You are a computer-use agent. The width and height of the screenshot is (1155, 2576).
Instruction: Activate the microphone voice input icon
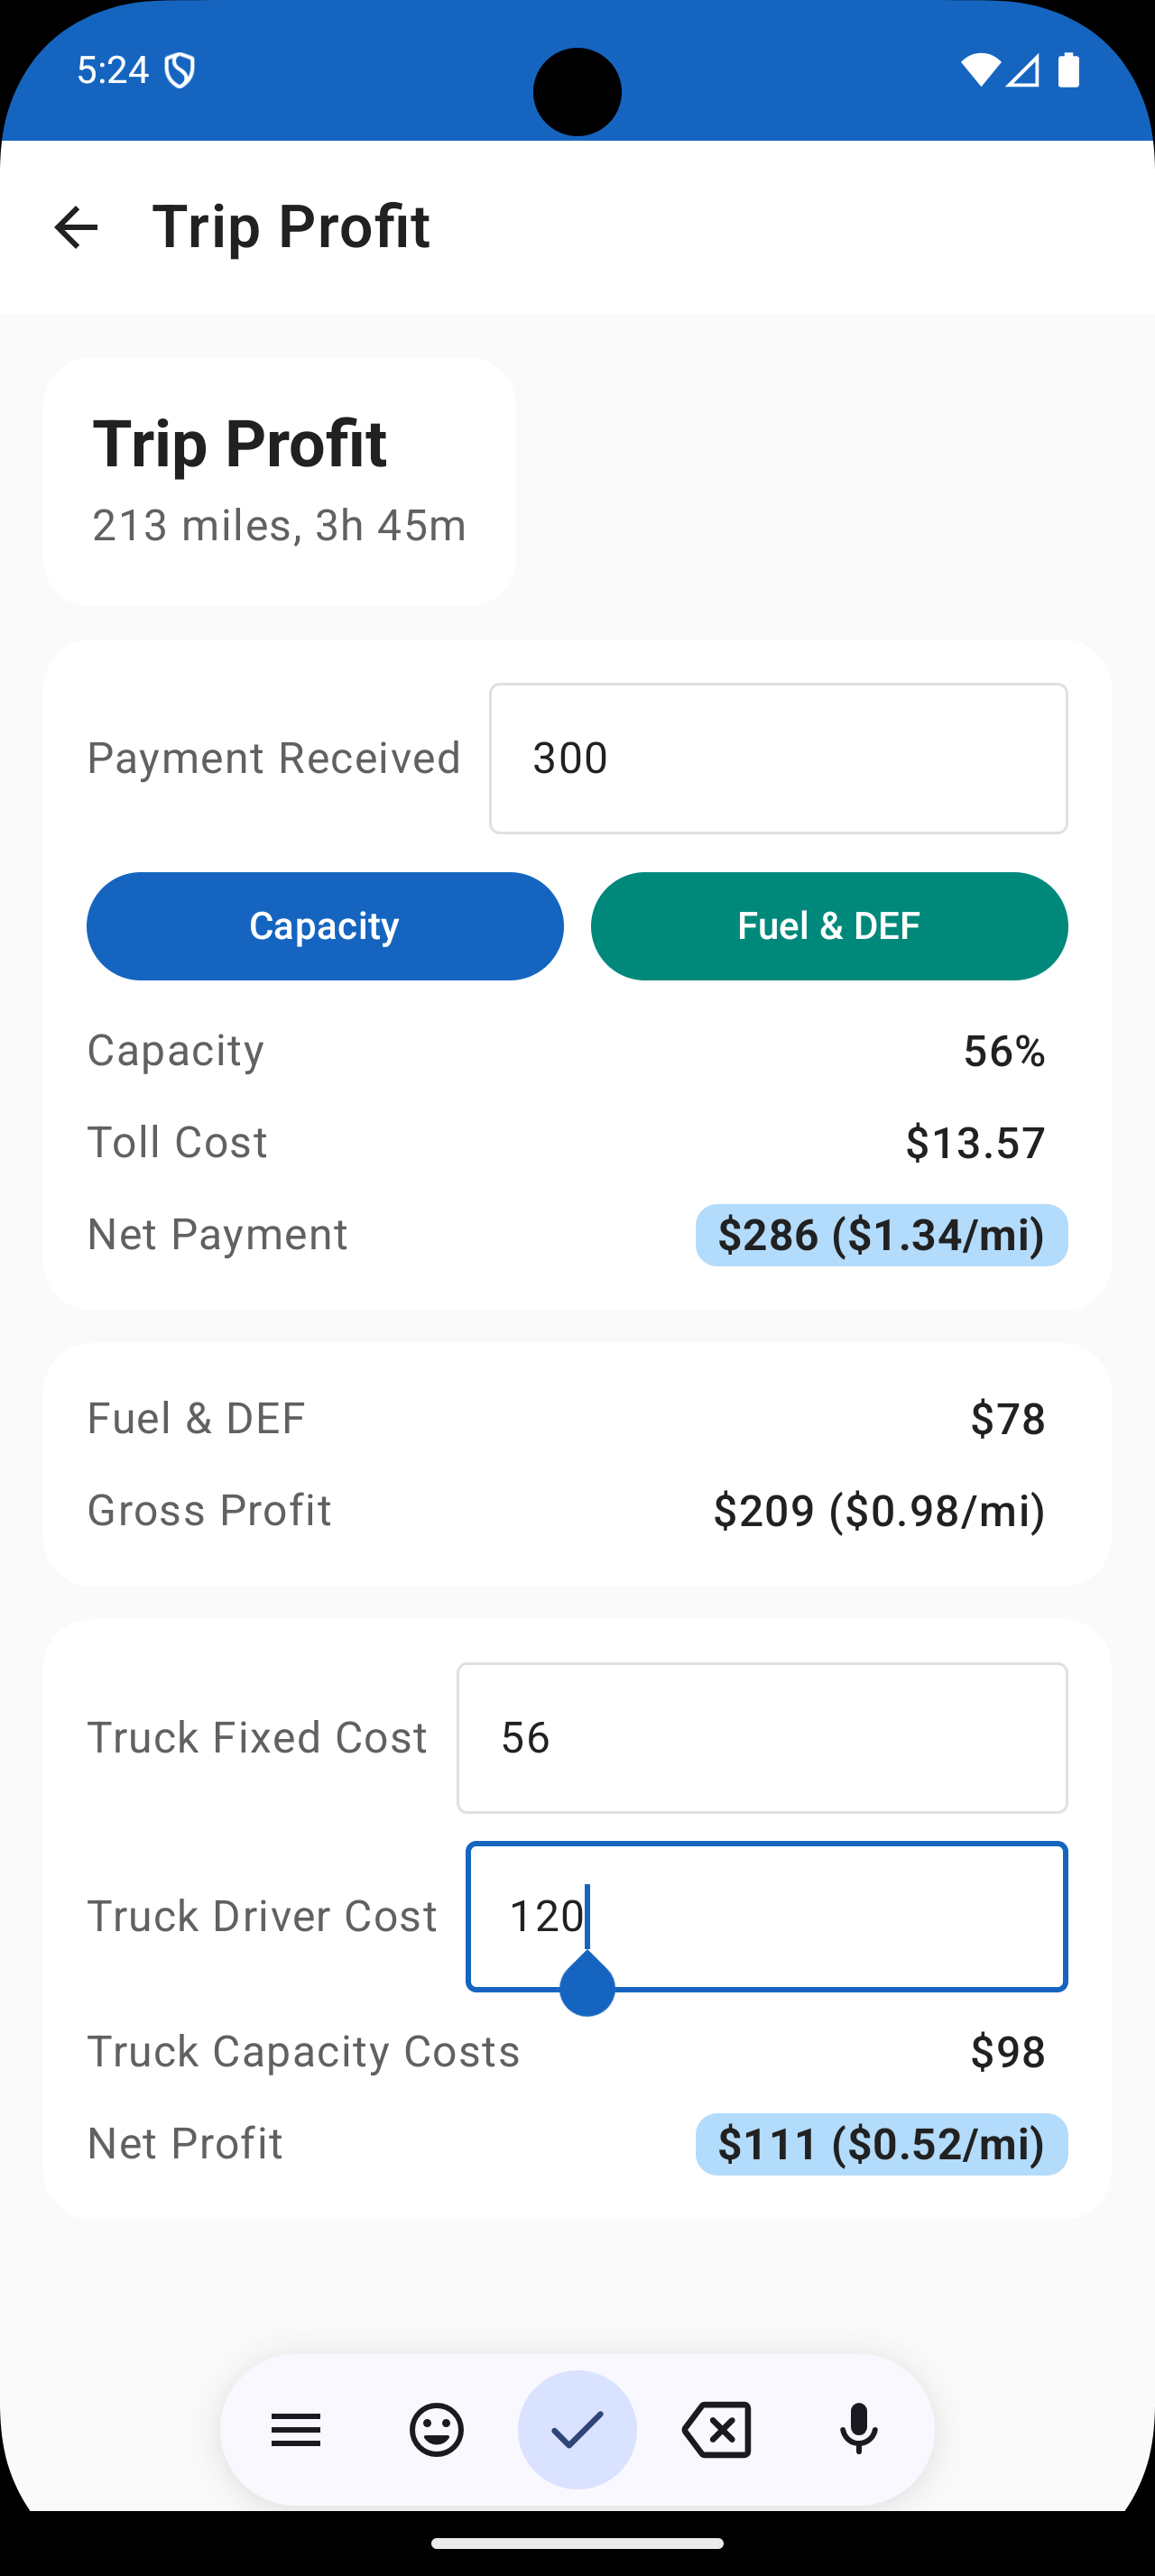(x=858, y=2429)
